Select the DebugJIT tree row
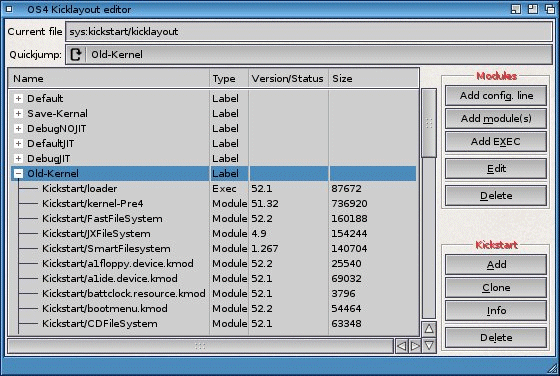Screen dimensions: 560x376 click(214, 159)
